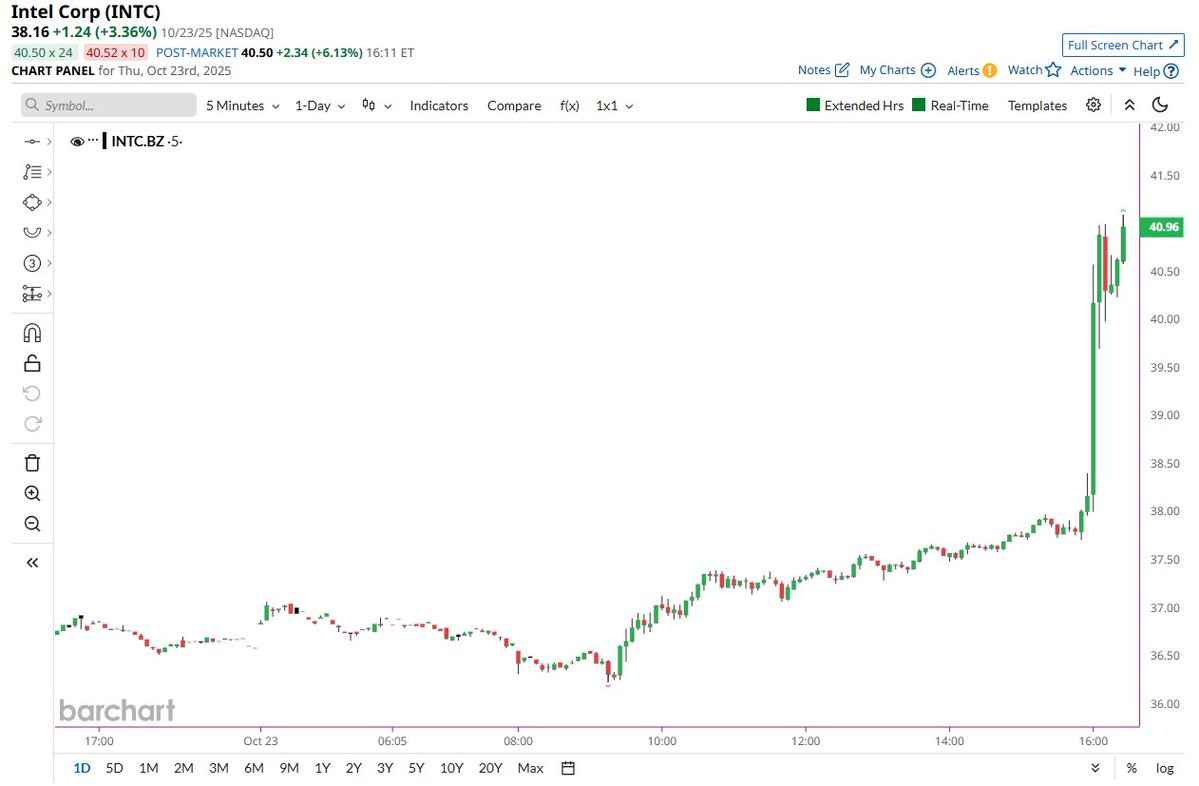Open the f(x) expressions menu
This screenshot has width=1199, height=786.
tap(570, 106)
